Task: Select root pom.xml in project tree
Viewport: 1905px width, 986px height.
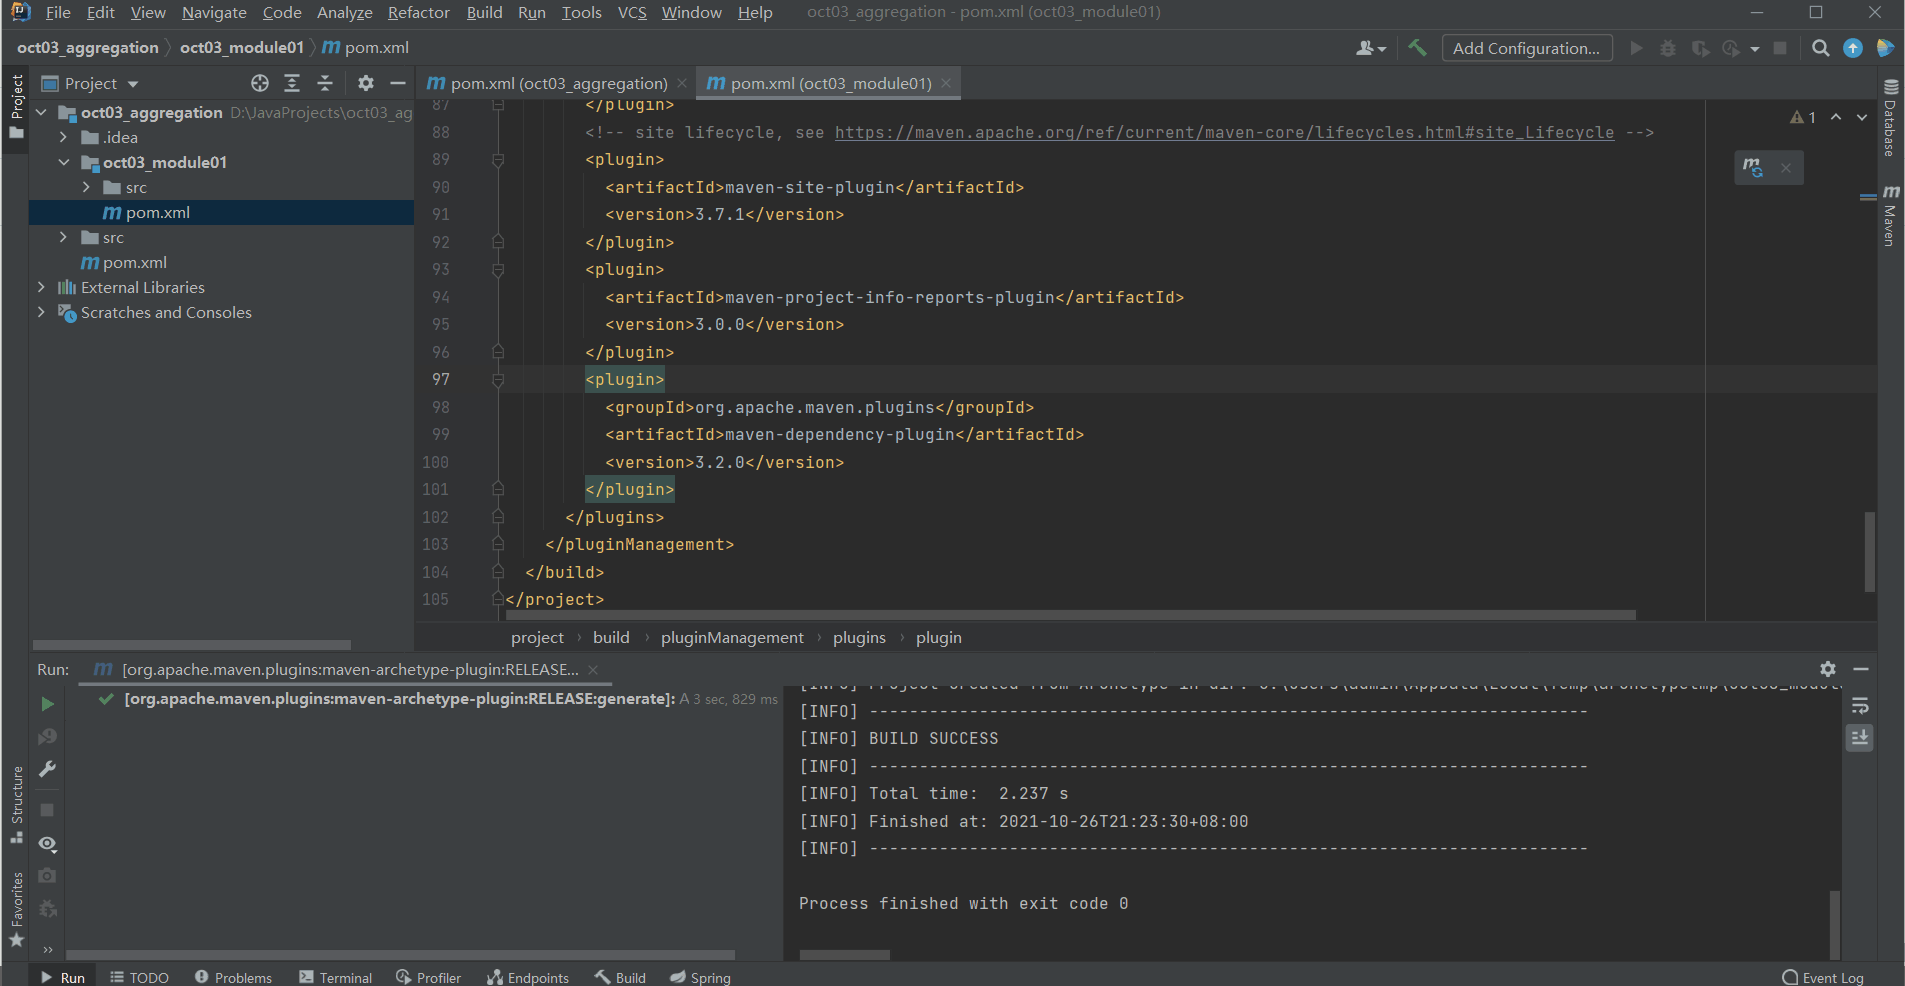Action: 134,262
